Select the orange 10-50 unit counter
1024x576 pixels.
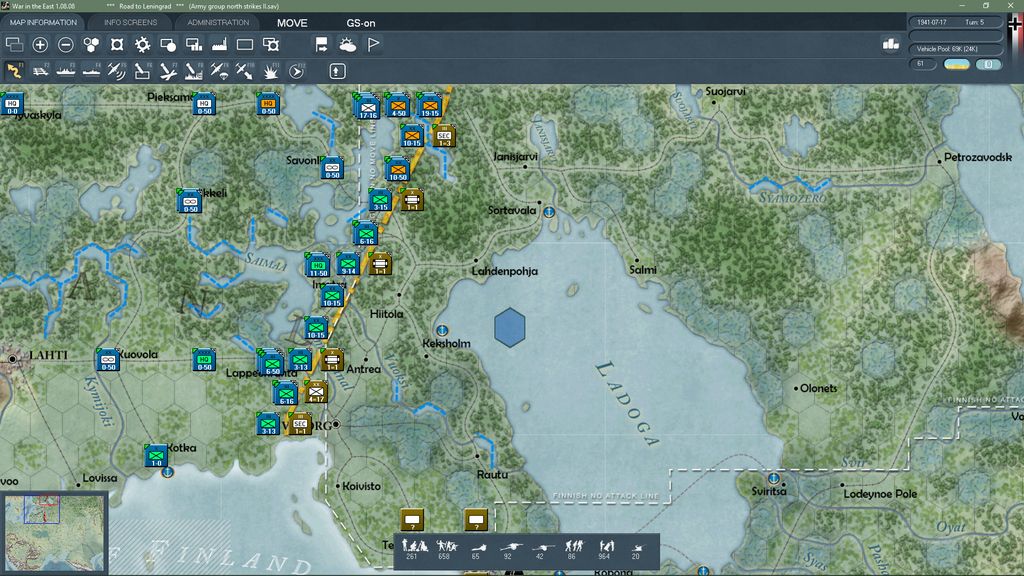click(397, 169)
